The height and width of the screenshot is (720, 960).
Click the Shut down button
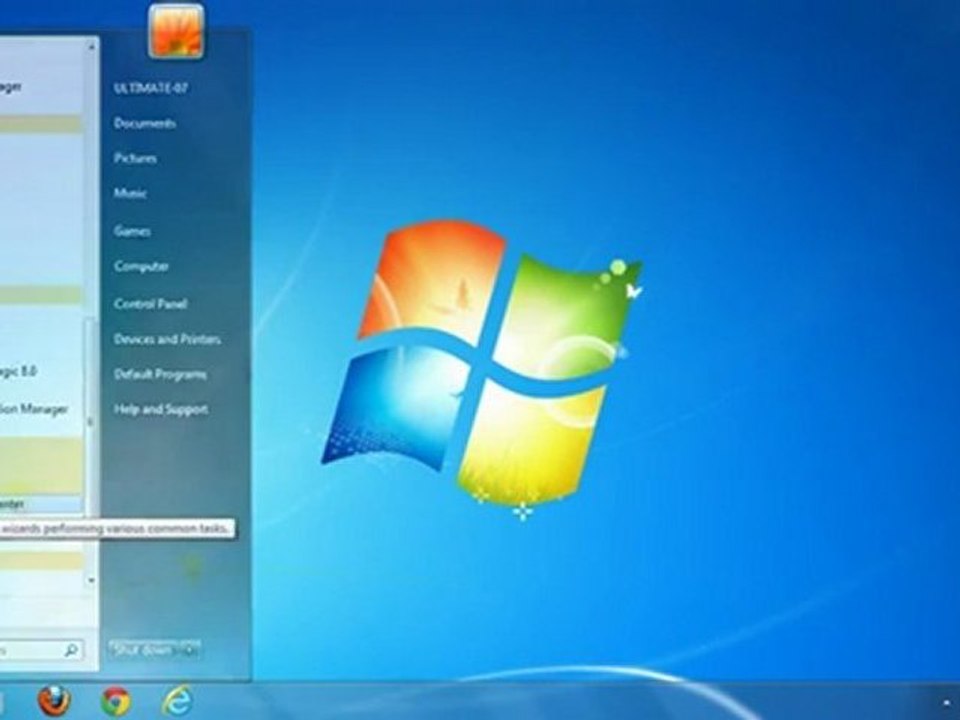click(x=145, y=649)
